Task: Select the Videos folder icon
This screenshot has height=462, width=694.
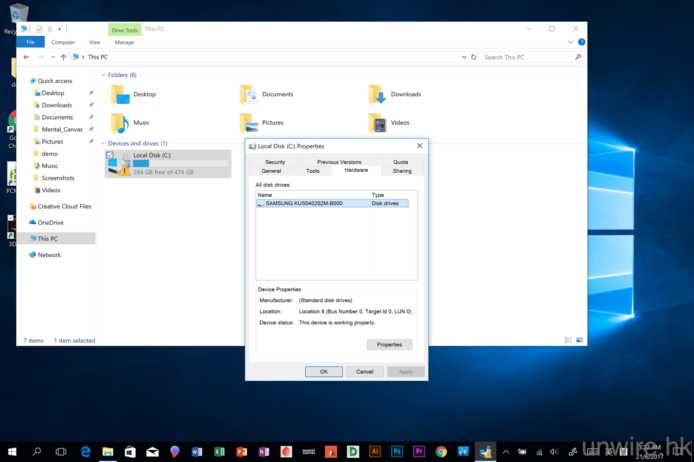Action: pyautogui.click(x=377, y=123)
